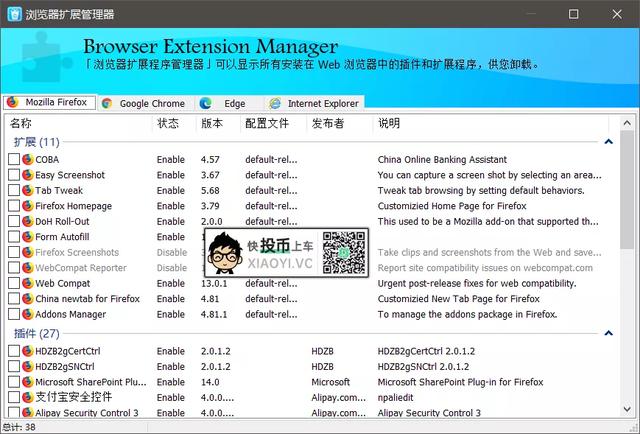Click the icon beside China newtab for Firefox

pos(28,299)
